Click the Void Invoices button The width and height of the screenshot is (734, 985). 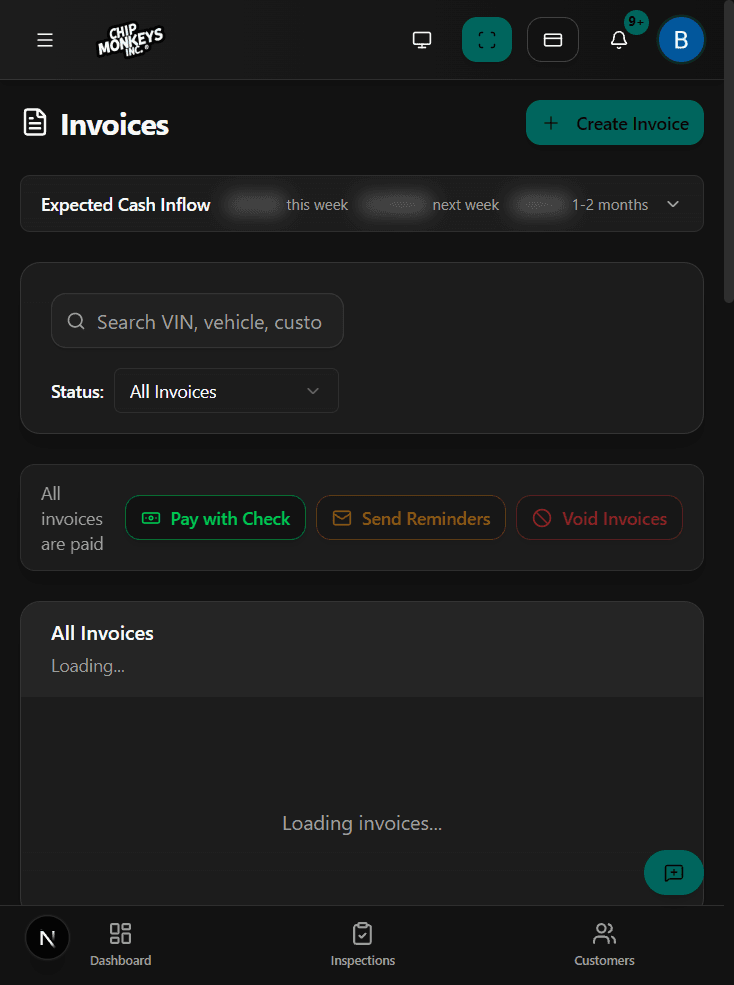coord(600,518)
